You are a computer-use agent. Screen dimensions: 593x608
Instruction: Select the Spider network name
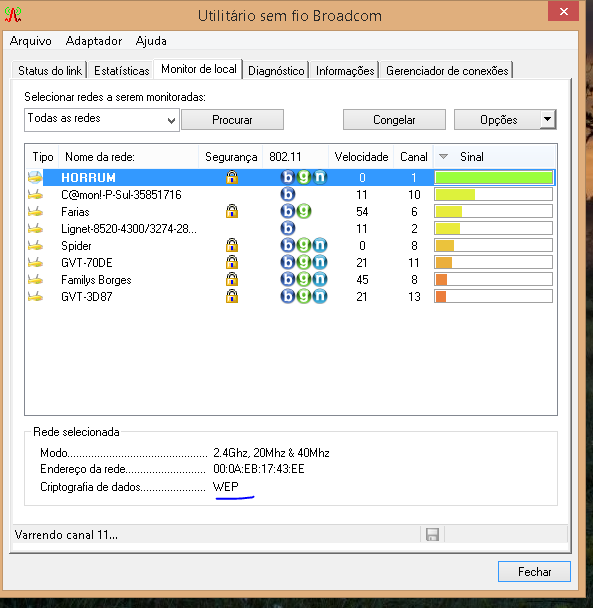76,246
